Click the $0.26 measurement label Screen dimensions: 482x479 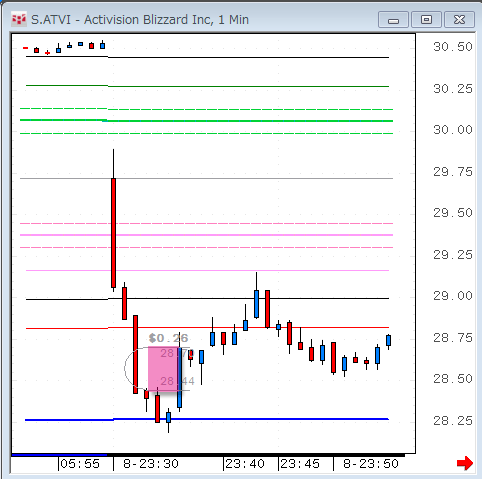pos(168,338)
